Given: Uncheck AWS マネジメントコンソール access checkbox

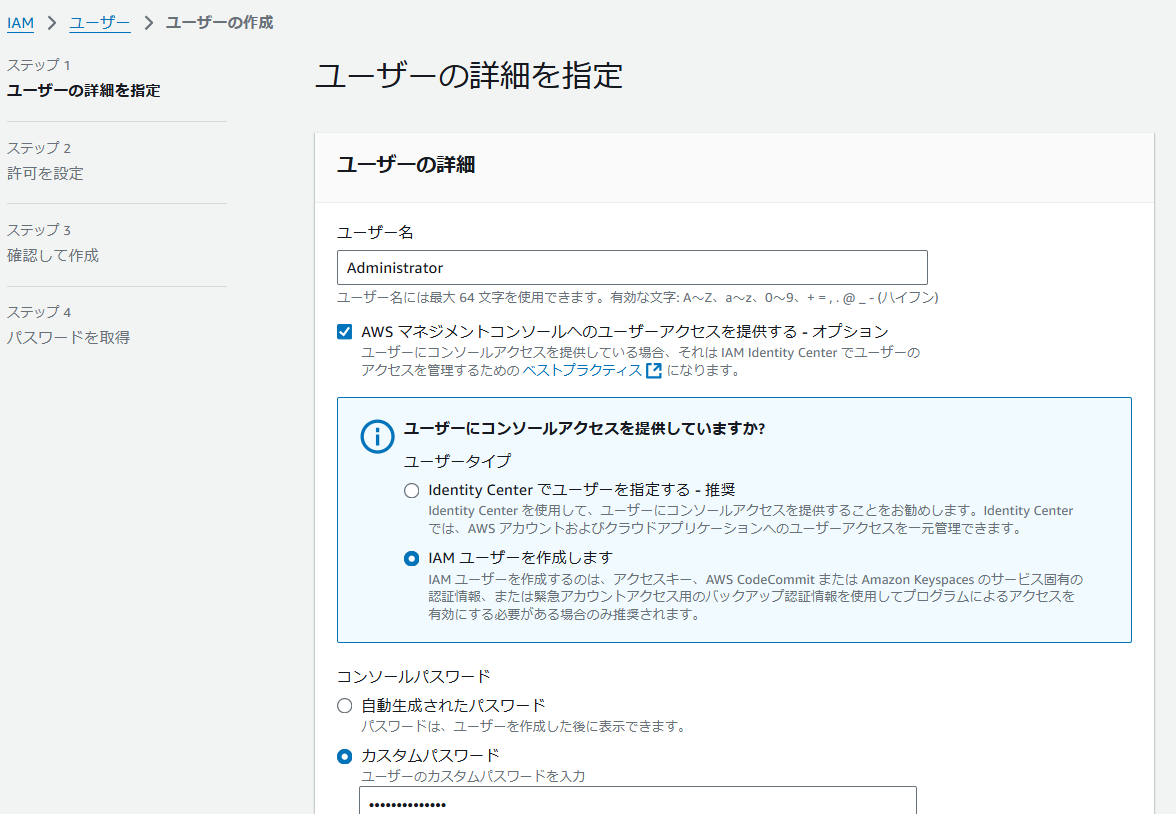Looking at the screenshot, I should tap(344, 332).
